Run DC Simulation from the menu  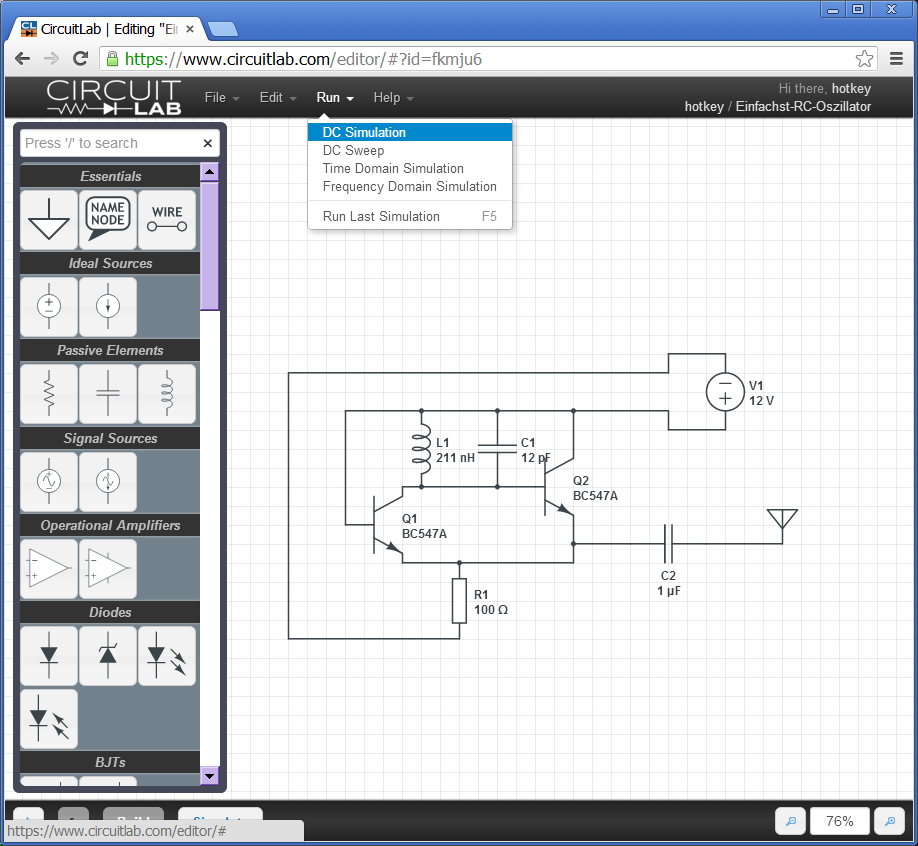pyautogui.click(x=364, y=132)
